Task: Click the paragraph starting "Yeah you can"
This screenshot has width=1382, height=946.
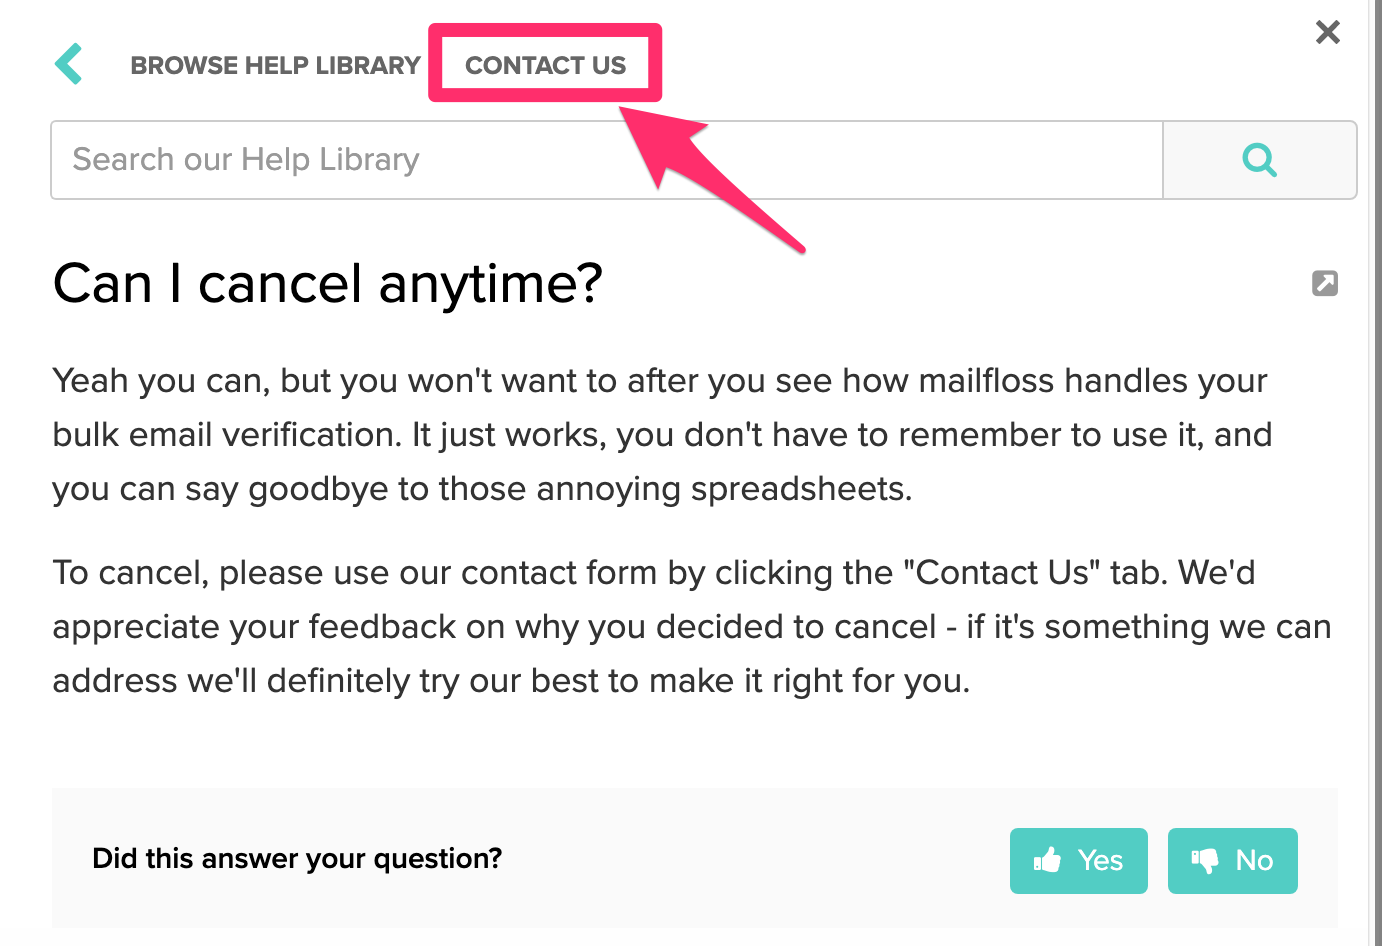Action: point(662,435)
